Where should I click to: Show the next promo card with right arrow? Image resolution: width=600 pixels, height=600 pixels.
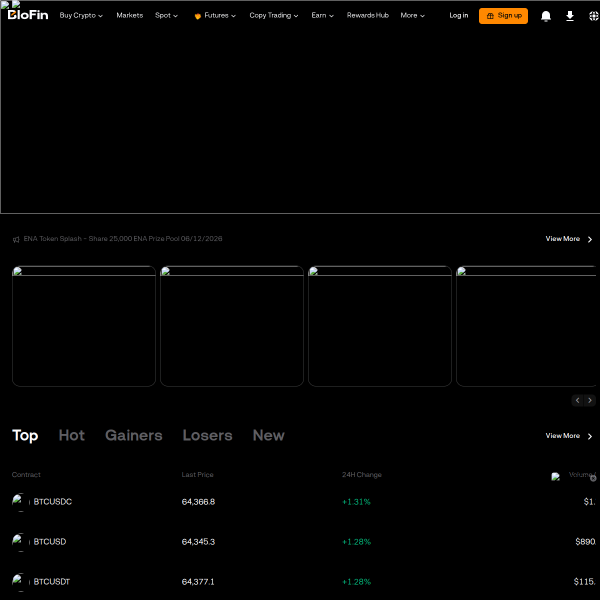click(590, 400)
